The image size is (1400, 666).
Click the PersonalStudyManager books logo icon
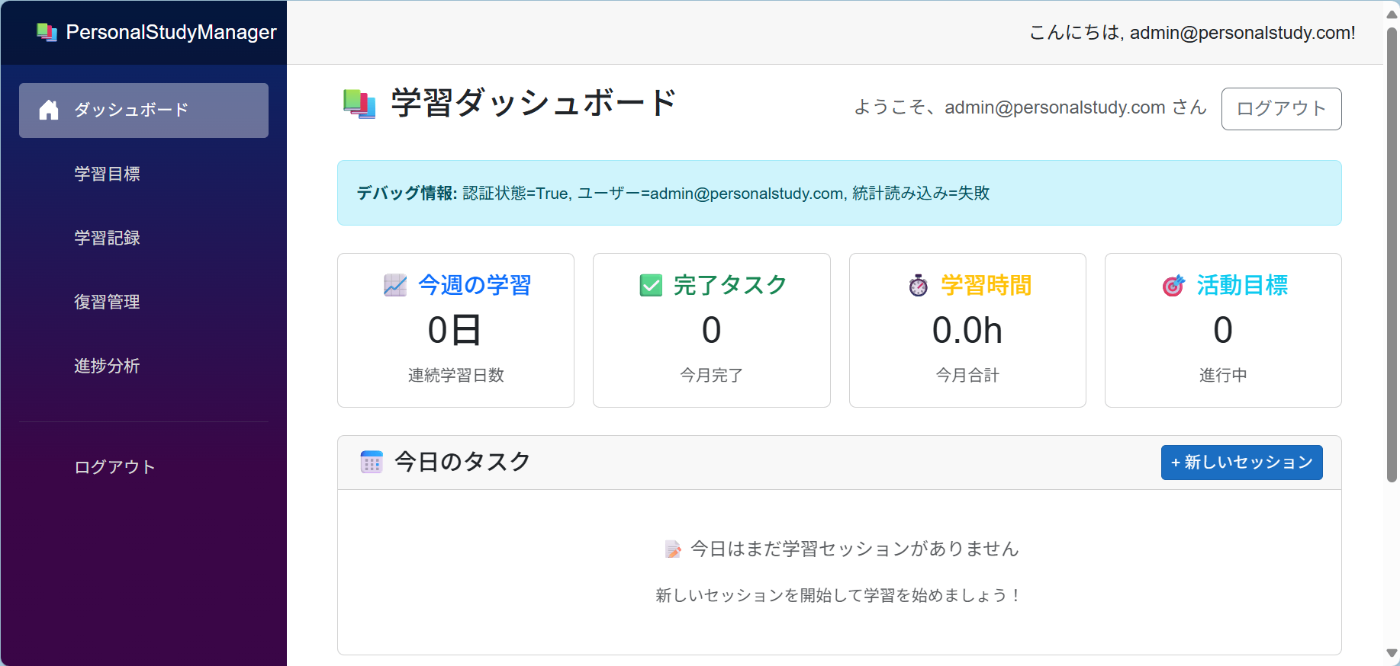point(46,32)
